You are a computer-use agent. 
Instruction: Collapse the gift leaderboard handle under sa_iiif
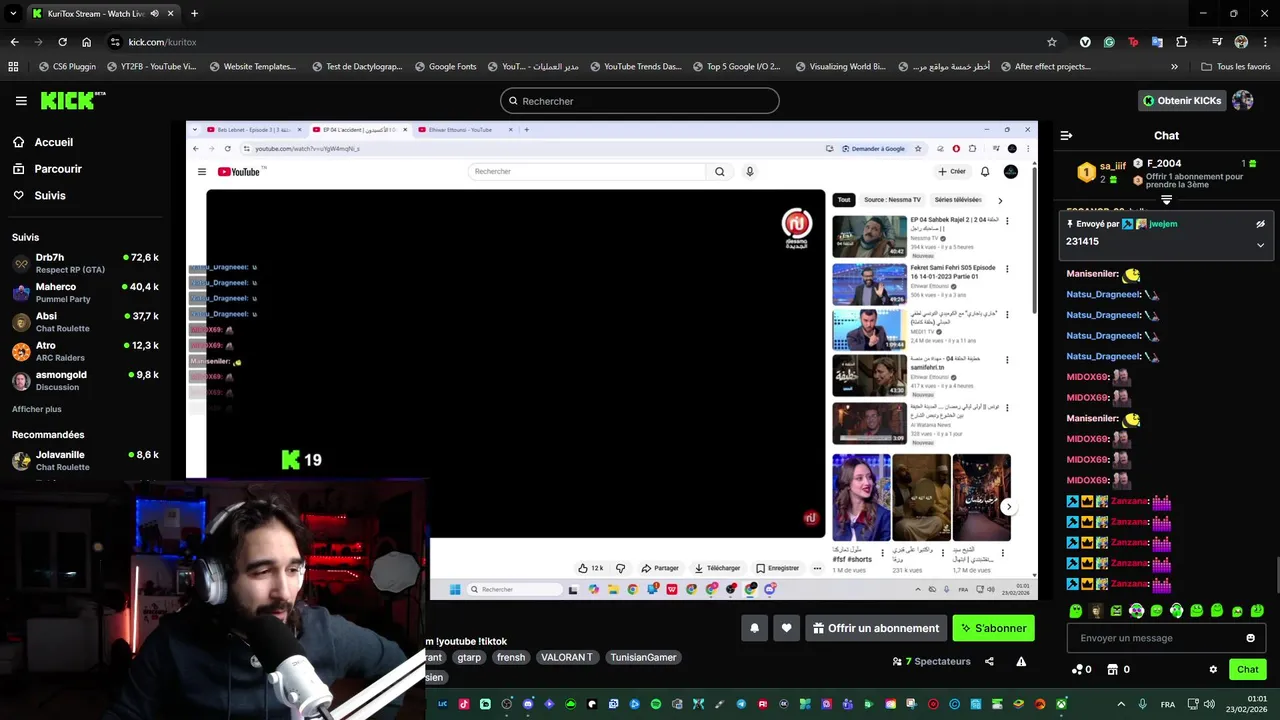coord(1166,200)
